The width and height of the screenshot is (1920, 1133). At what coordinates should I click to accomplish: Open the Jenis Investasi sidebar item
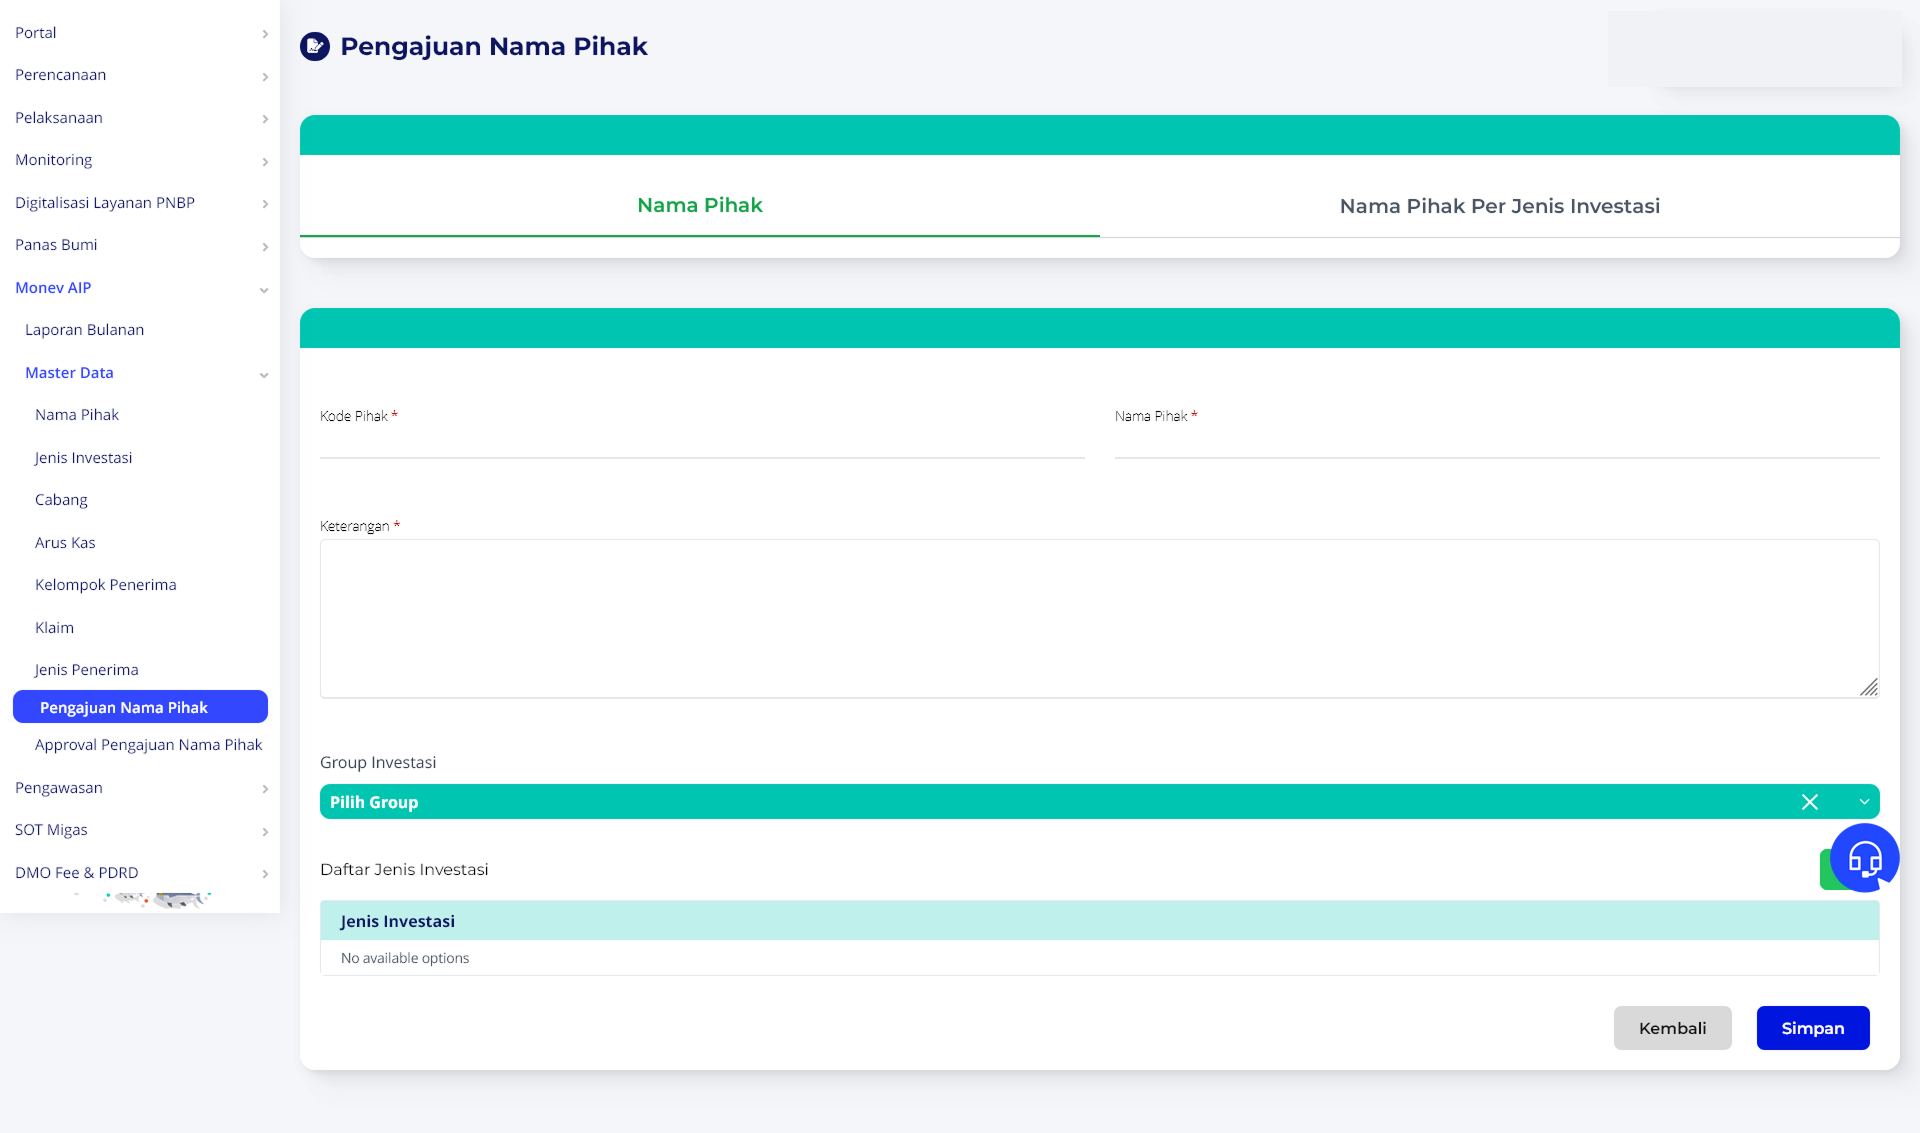coord(83,458)
